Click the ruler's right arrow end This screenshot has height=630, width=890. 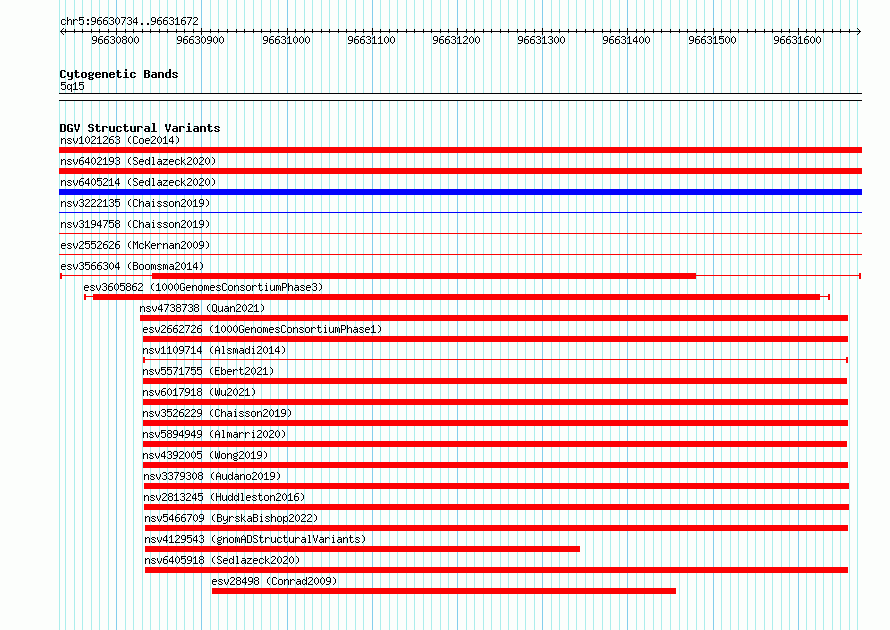click(x=859, y=31)
